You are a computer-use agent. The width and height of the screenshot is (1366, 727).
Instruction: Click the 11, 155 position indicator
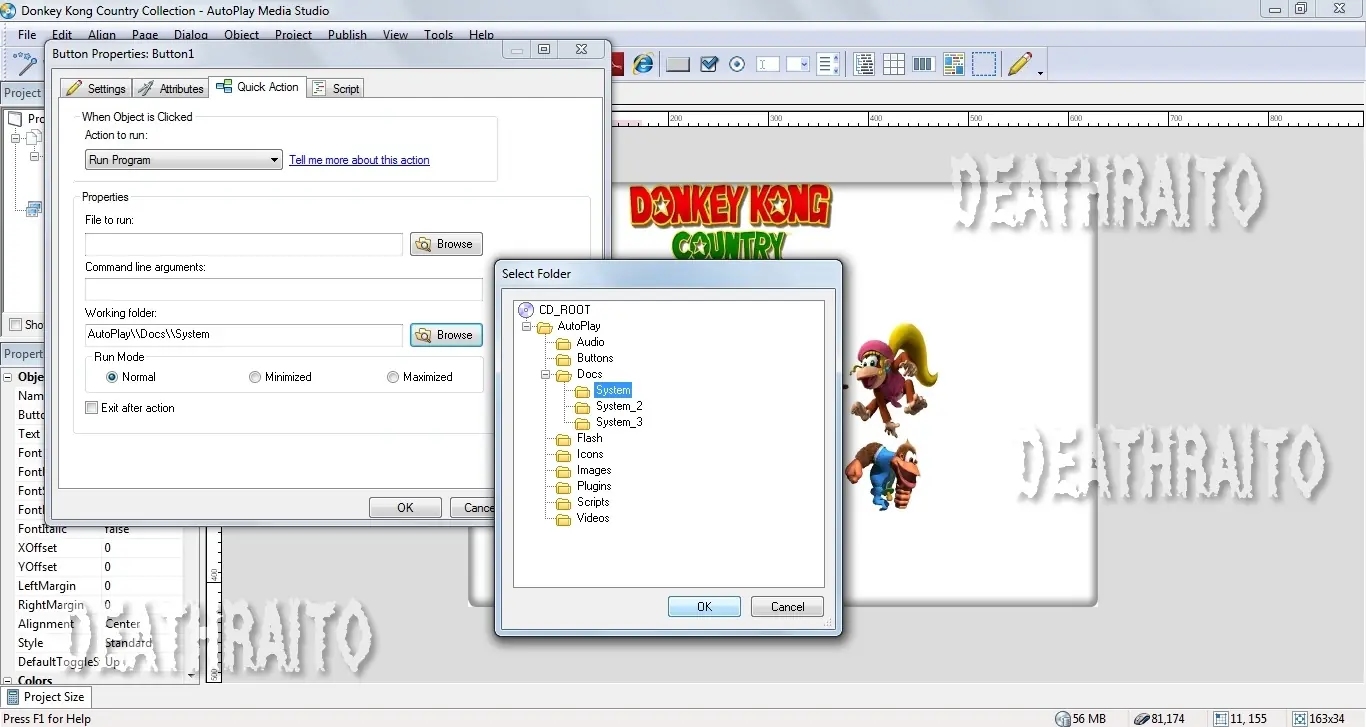pos(1239,719)
